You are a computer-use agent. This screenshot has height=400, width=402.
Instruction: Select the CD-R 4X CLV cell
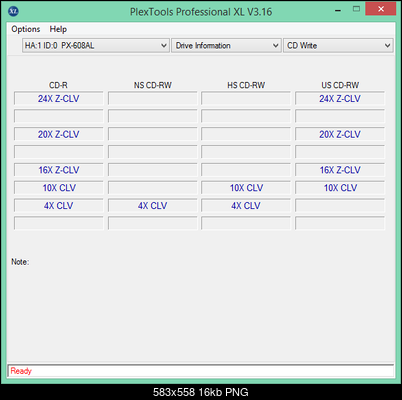59,206
